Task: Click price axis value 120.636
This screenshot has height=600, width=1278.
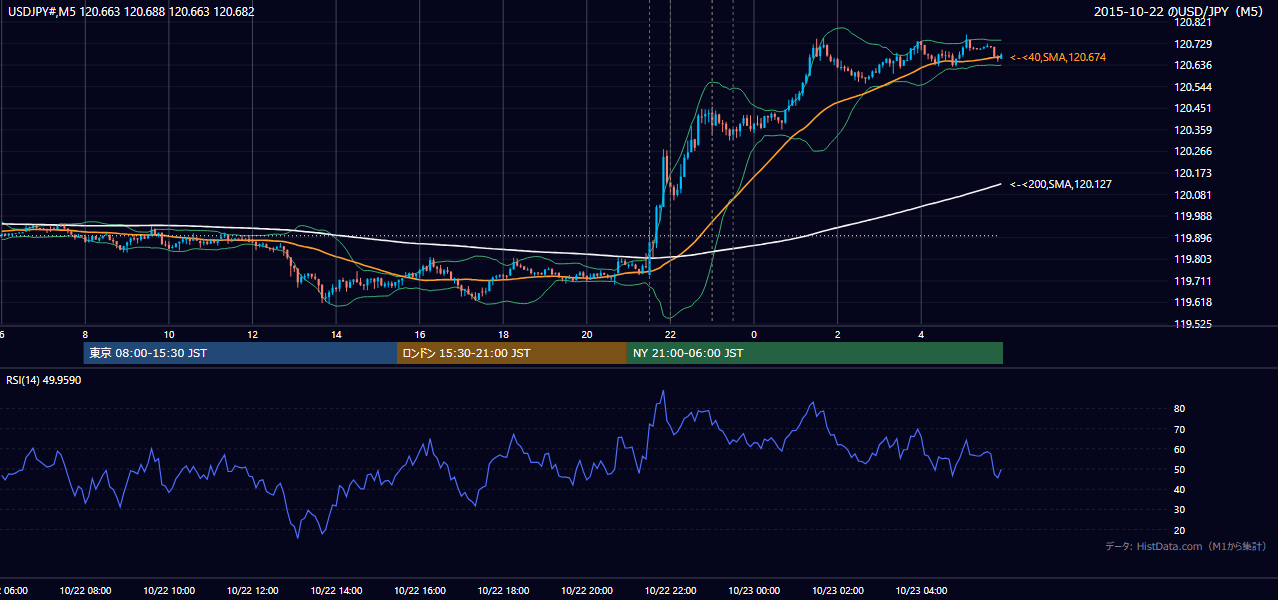Action: pos(1192,65)
